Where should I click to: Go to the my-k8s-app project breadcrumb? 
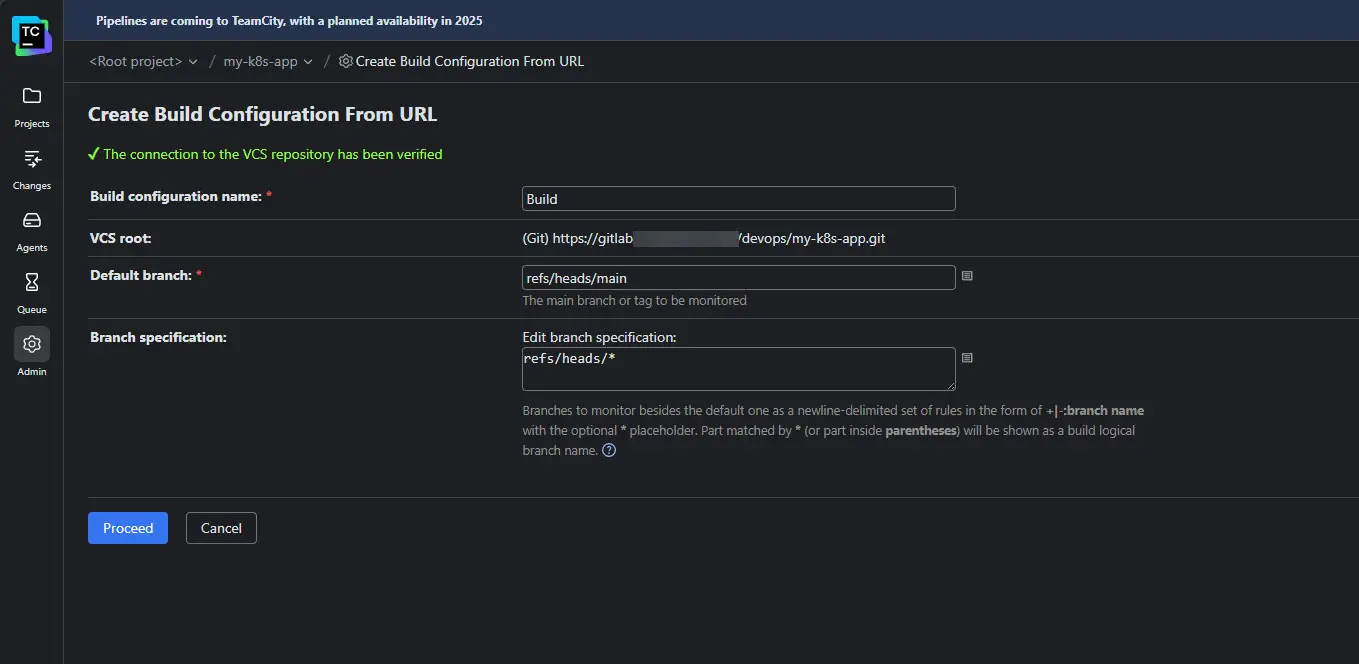(260, 62)
